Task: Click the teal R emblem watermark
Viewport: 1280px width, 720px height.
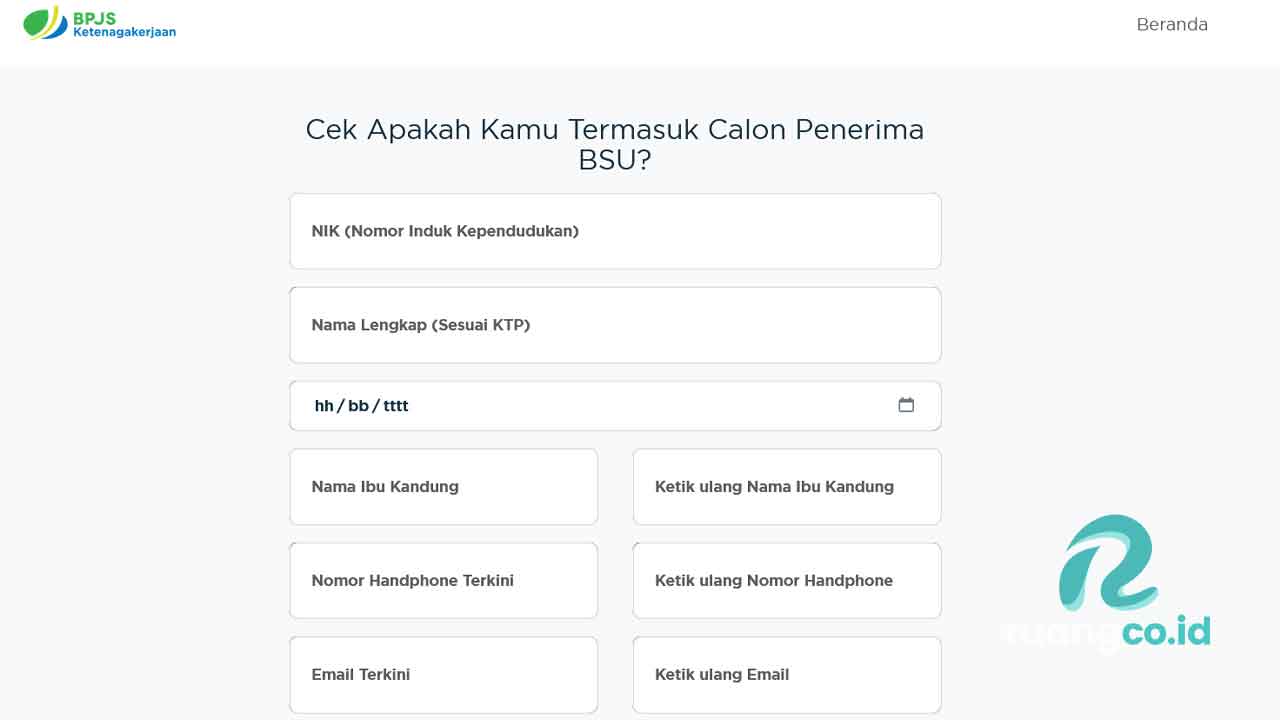Action: [x=1106, y=562]
